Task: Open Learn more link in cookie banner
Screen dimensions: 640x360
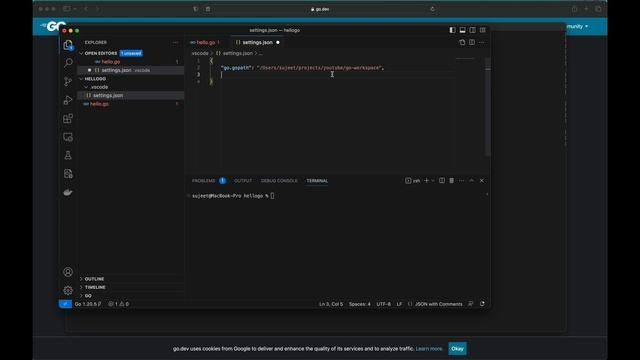Action: pos(429,349)
